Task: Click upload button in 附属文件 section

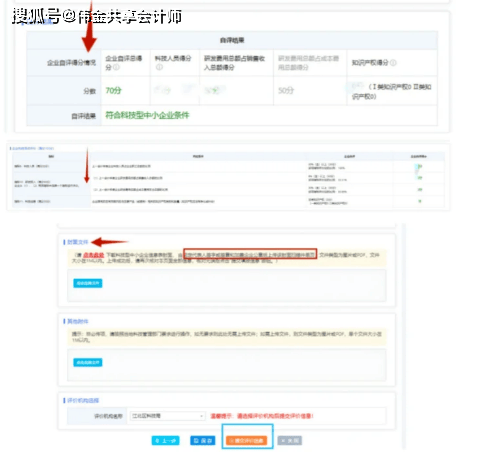Action: pyautogui.click(x=88, y=283)
